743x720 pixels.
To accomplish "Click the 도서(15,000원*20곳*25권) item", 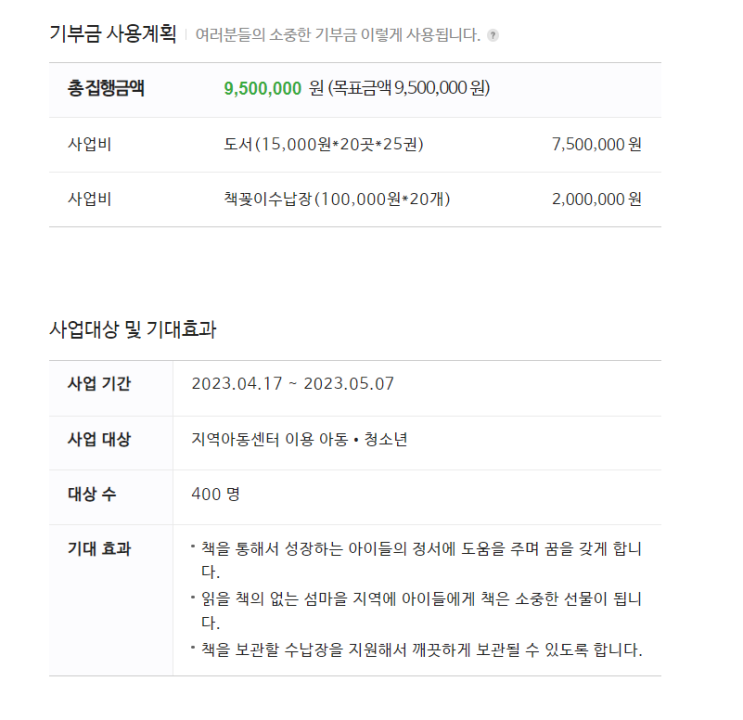I will 324,144.
